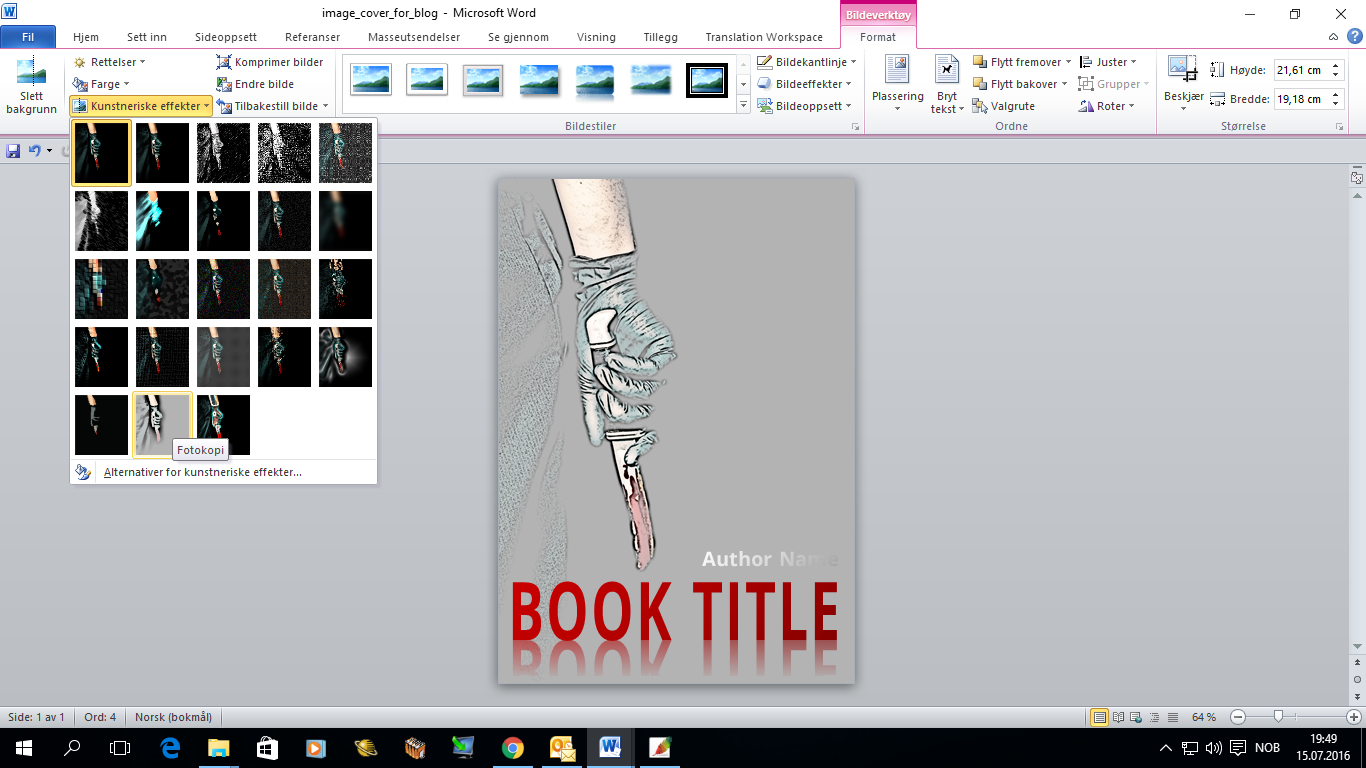Click the Save icon in quick access toolbar
The height and width of the screenshot is (768, 1366).
(13, 151)
